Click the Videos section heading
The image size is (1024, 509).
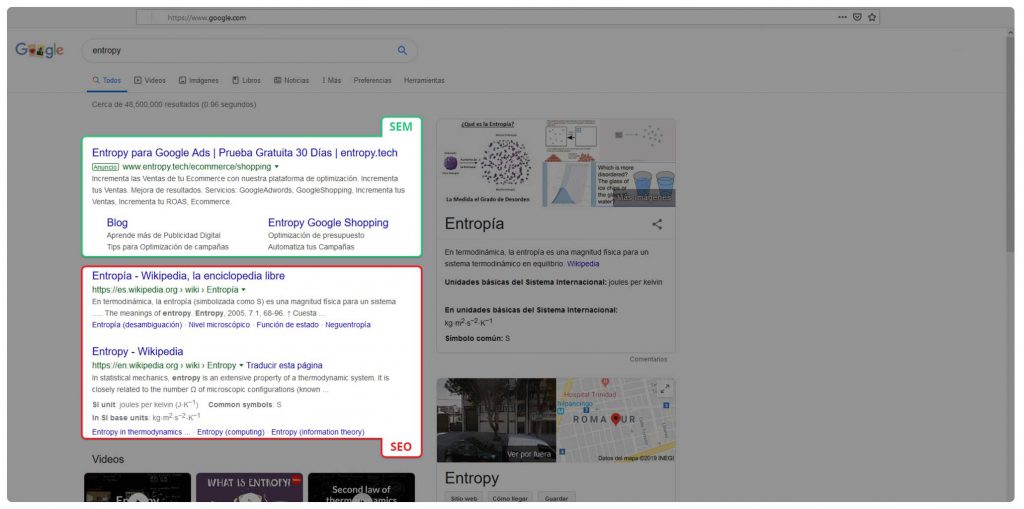108,459
